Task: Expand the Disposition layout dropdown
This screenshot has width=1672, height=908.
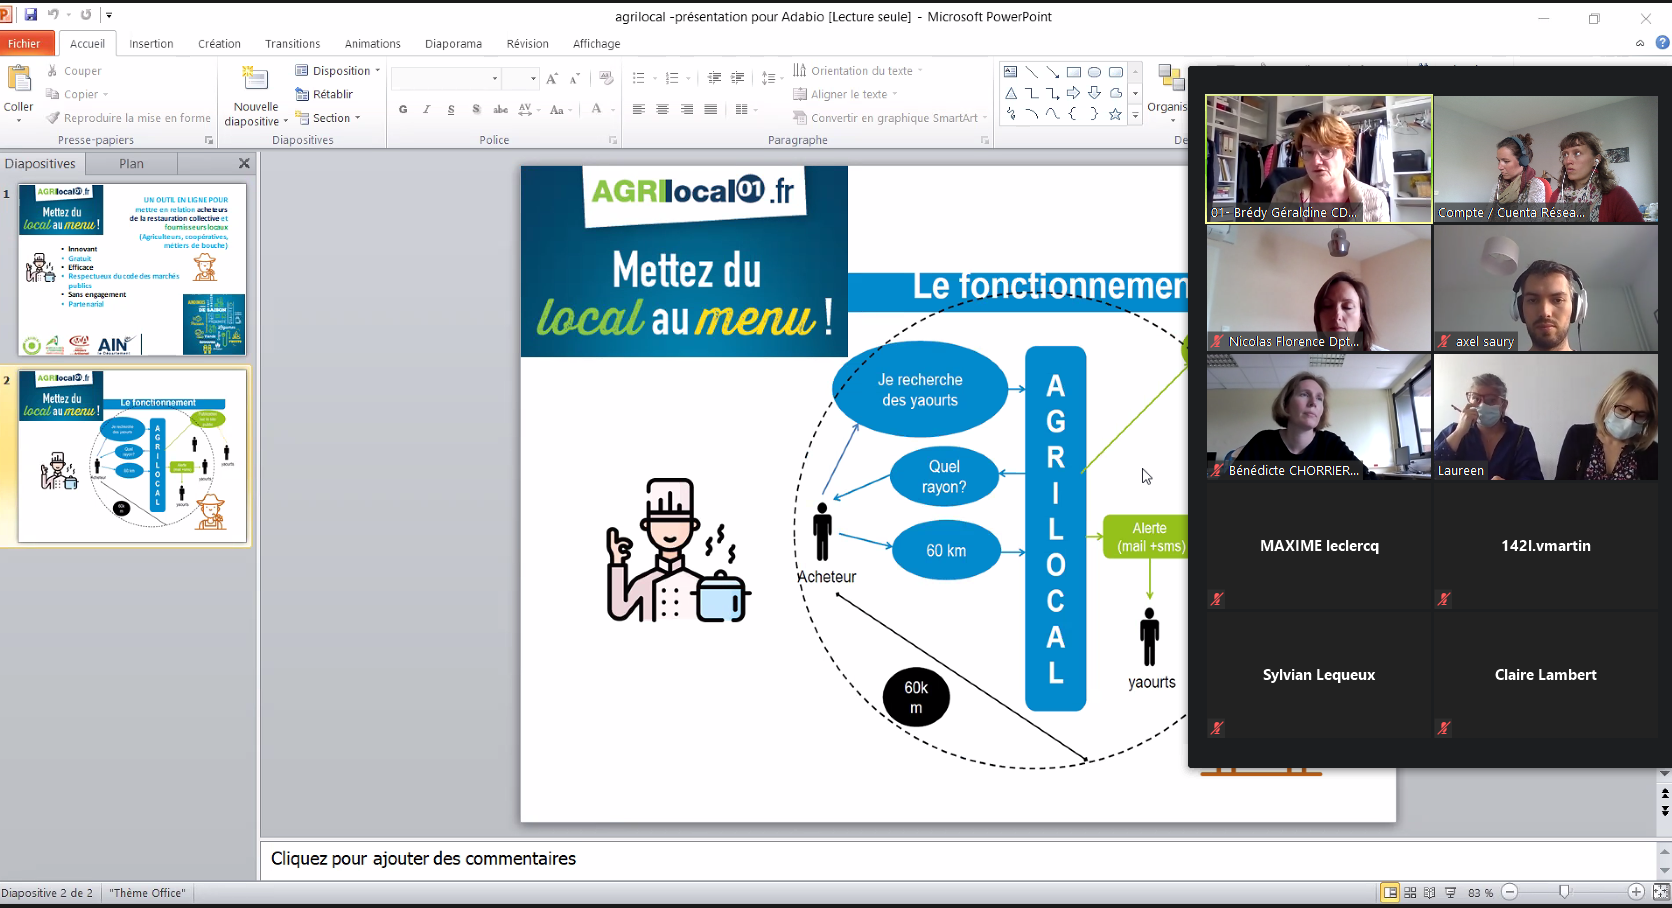Action: click(338, 71)
